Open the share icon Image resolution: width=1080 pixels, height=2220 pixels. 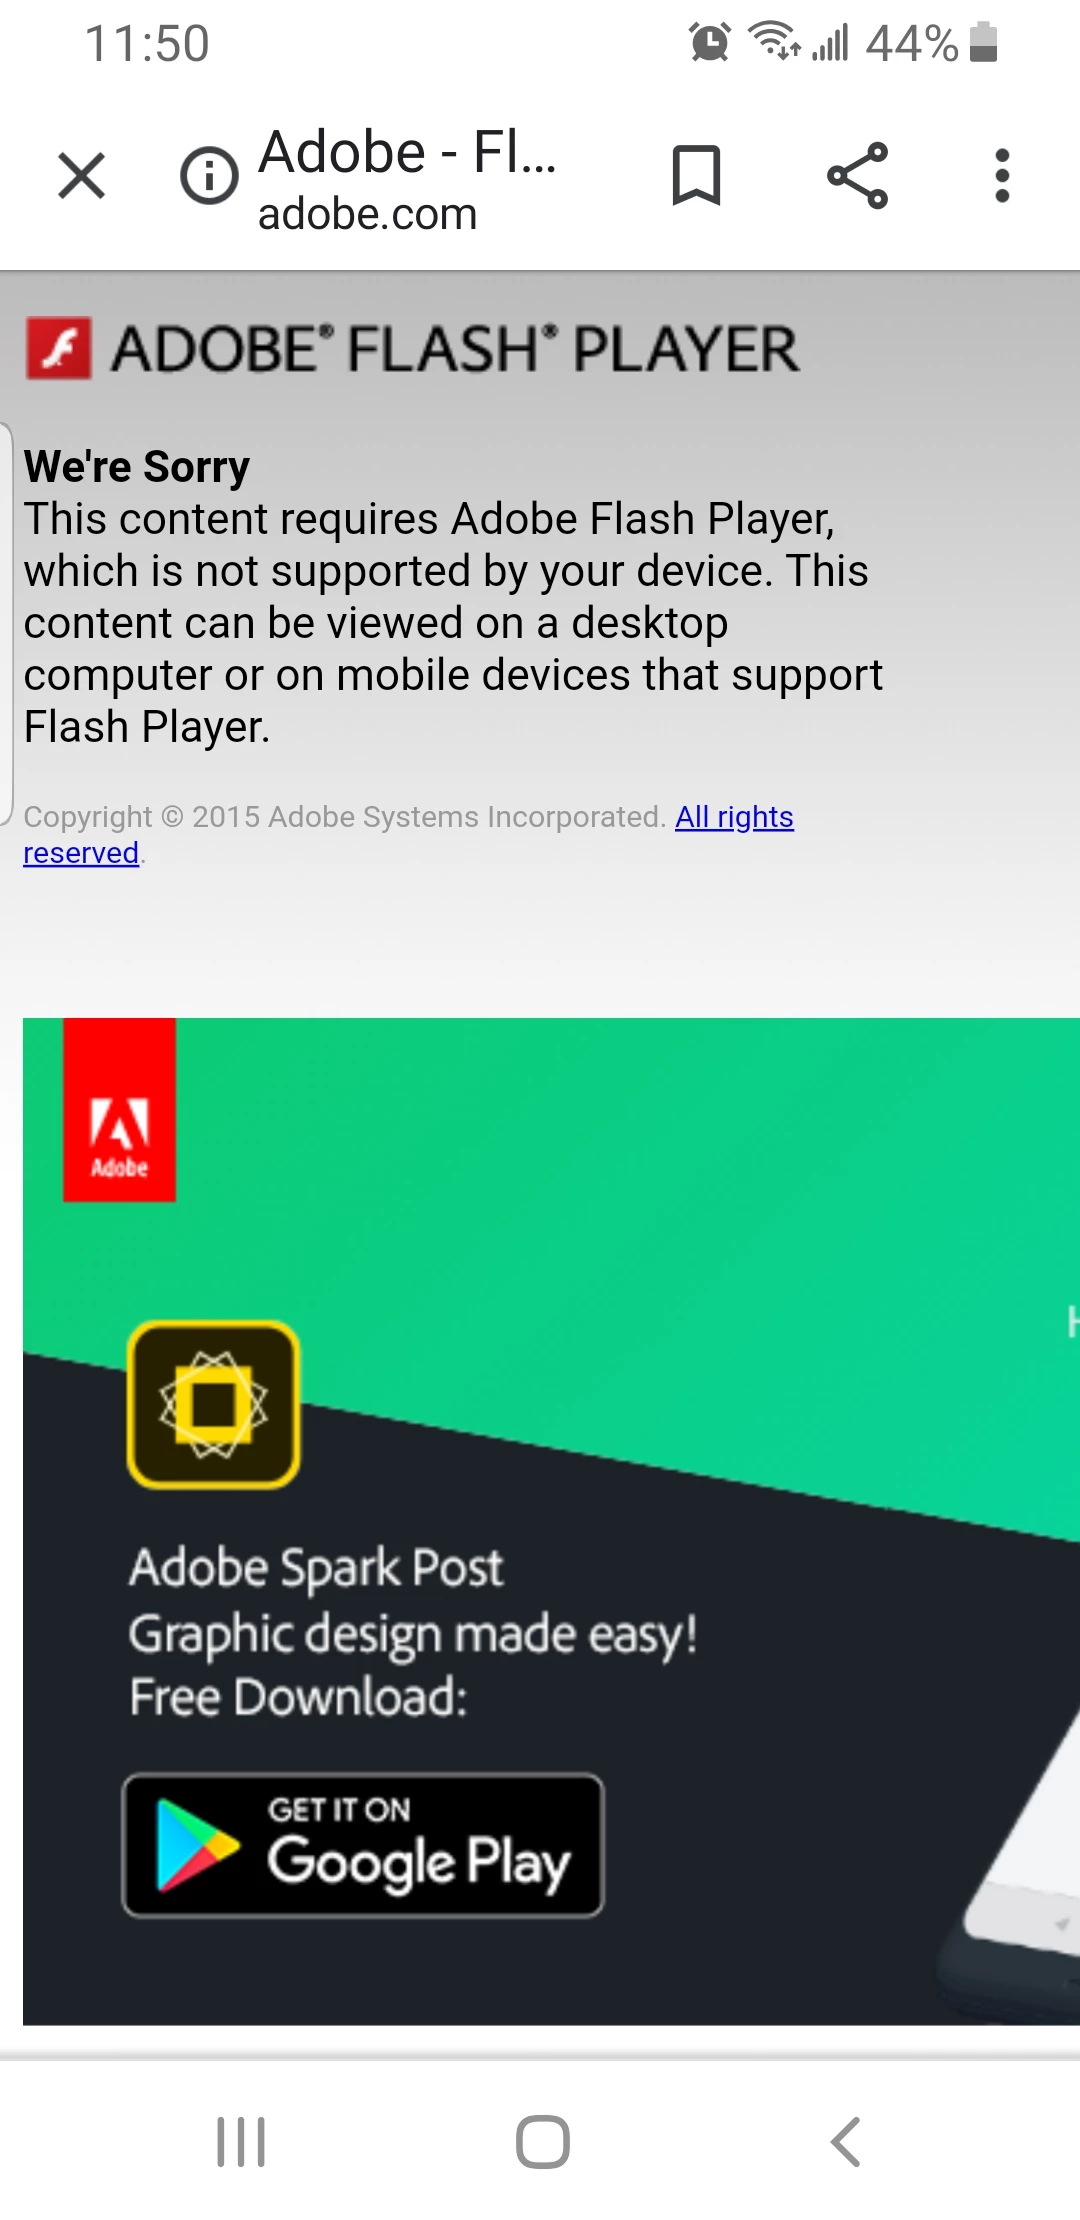(x=858, y=176)
